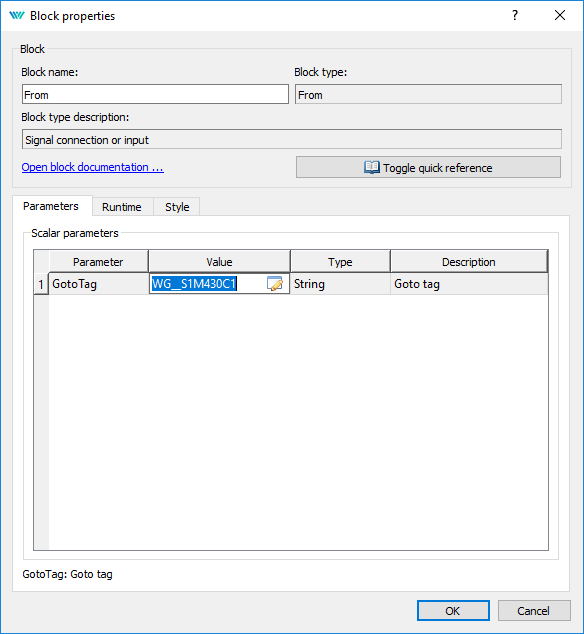The width and height of the screenshot is (584, 634).
Task: Select row 1 header in parameters table
Action: coord(41,284)
